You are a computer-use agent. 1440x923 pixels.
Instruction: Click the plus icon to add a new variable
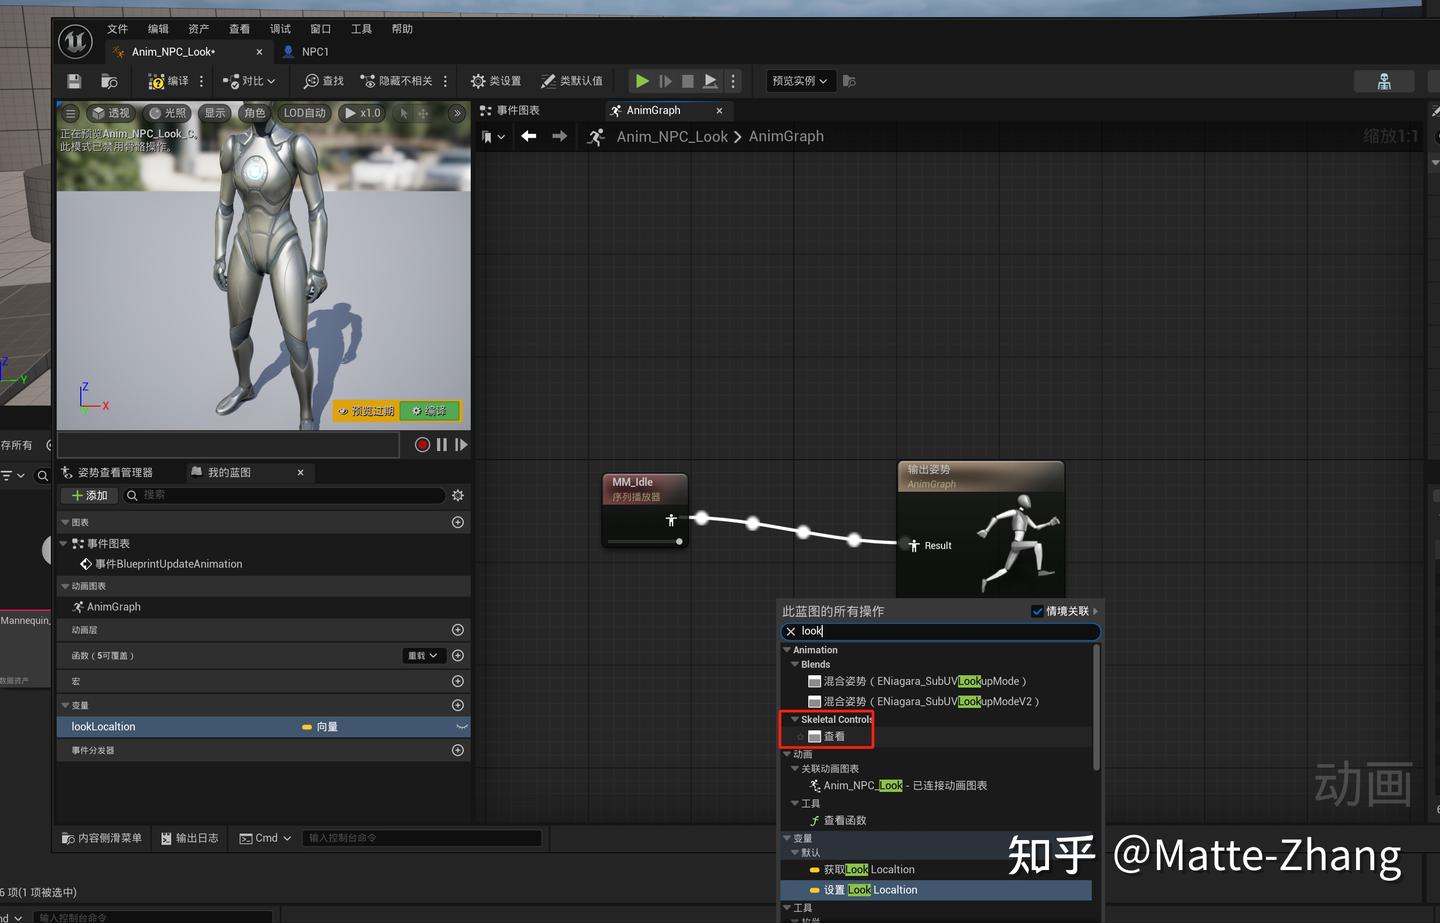click(458, 705)
